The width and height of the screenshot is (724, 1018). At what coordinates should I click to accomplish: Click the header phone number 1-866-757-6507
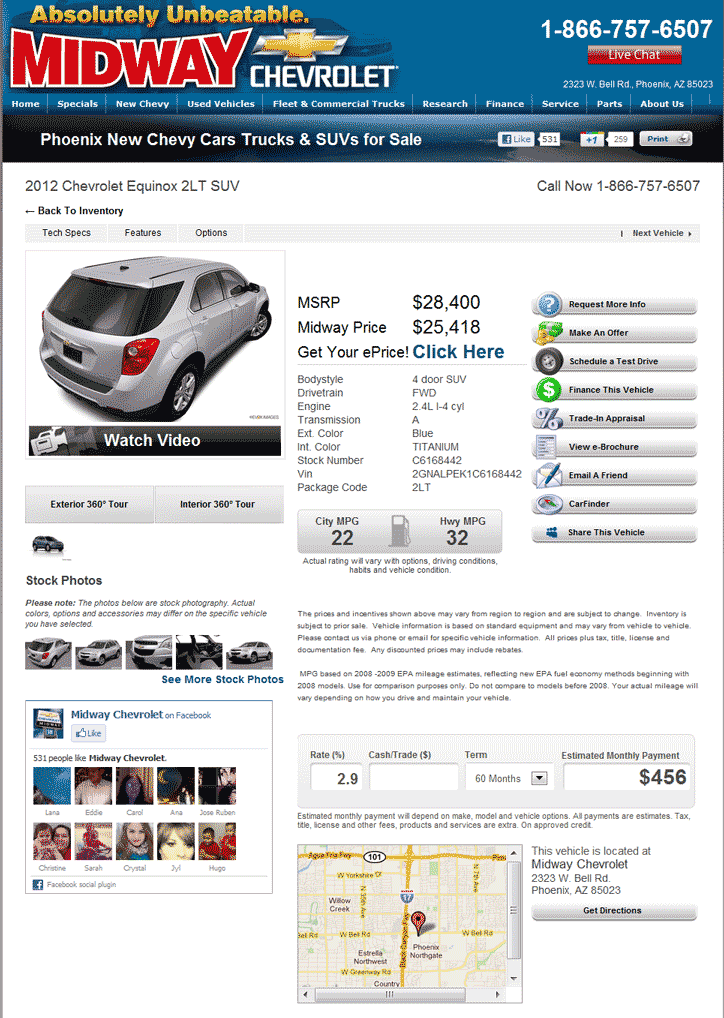click(627, 29)
